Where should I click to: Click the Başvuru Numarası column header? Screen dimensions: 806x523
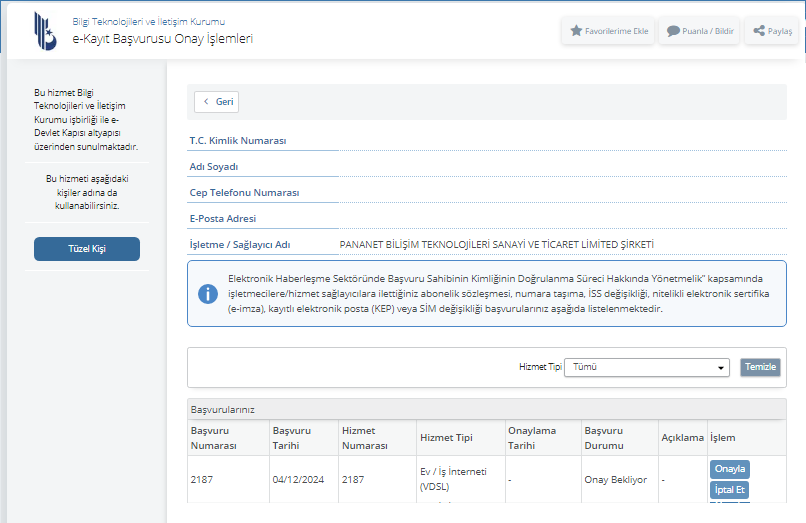pos(214,438)
